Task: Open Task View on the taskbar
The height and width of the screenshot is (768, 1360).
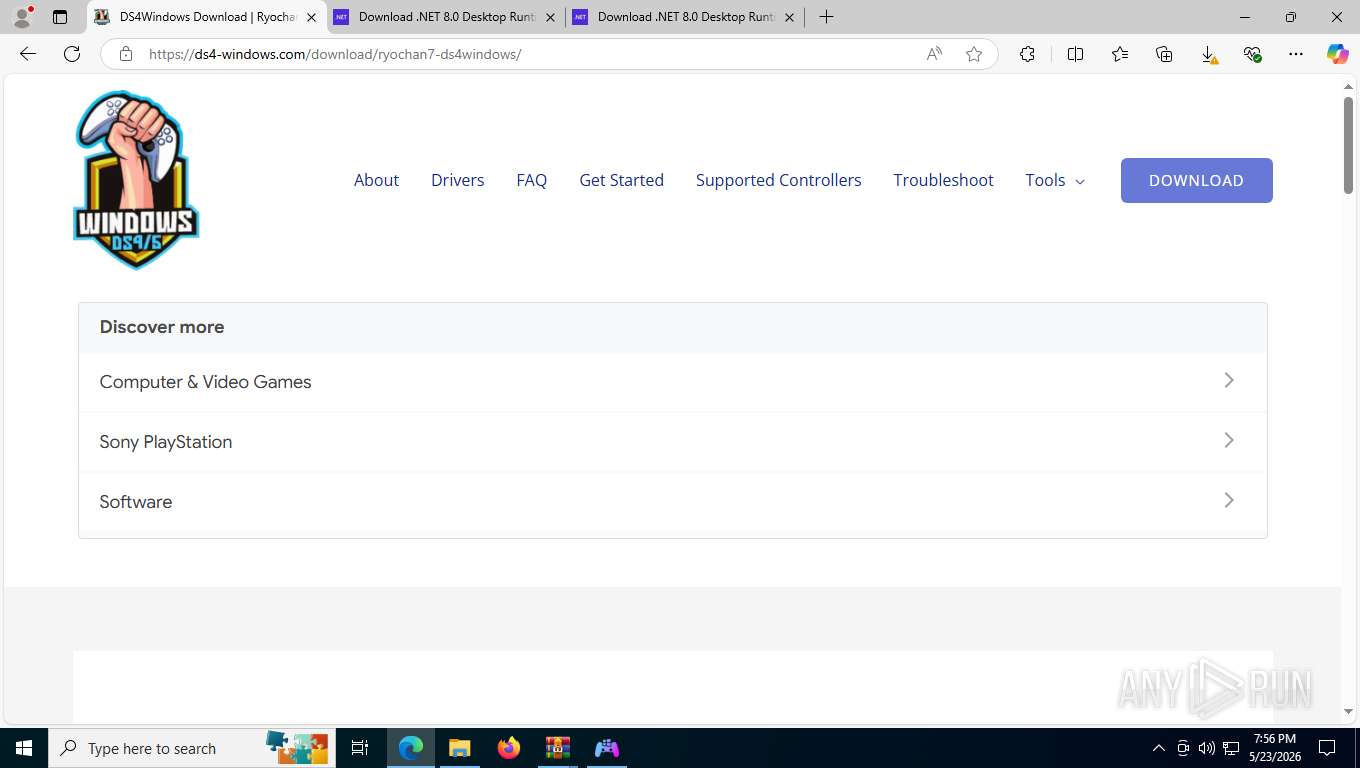Action: pyautogui.click(x=360, y=748)
